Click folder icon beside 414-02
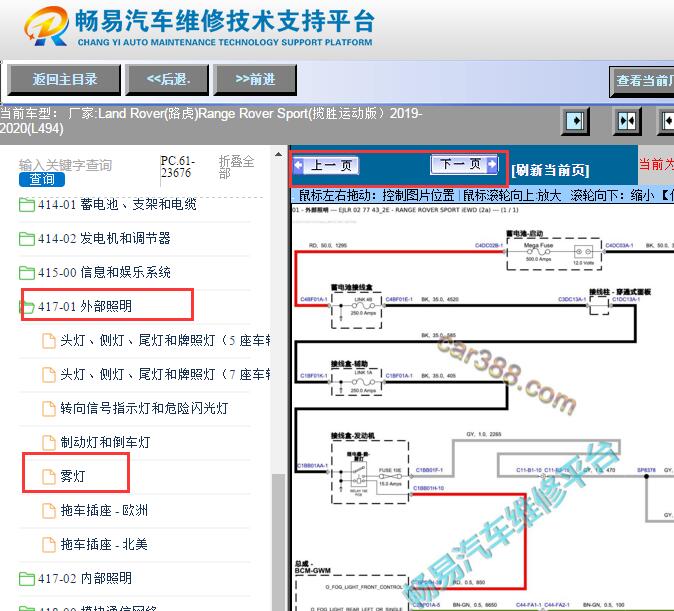The image size is (674, 611). point(27,238)
